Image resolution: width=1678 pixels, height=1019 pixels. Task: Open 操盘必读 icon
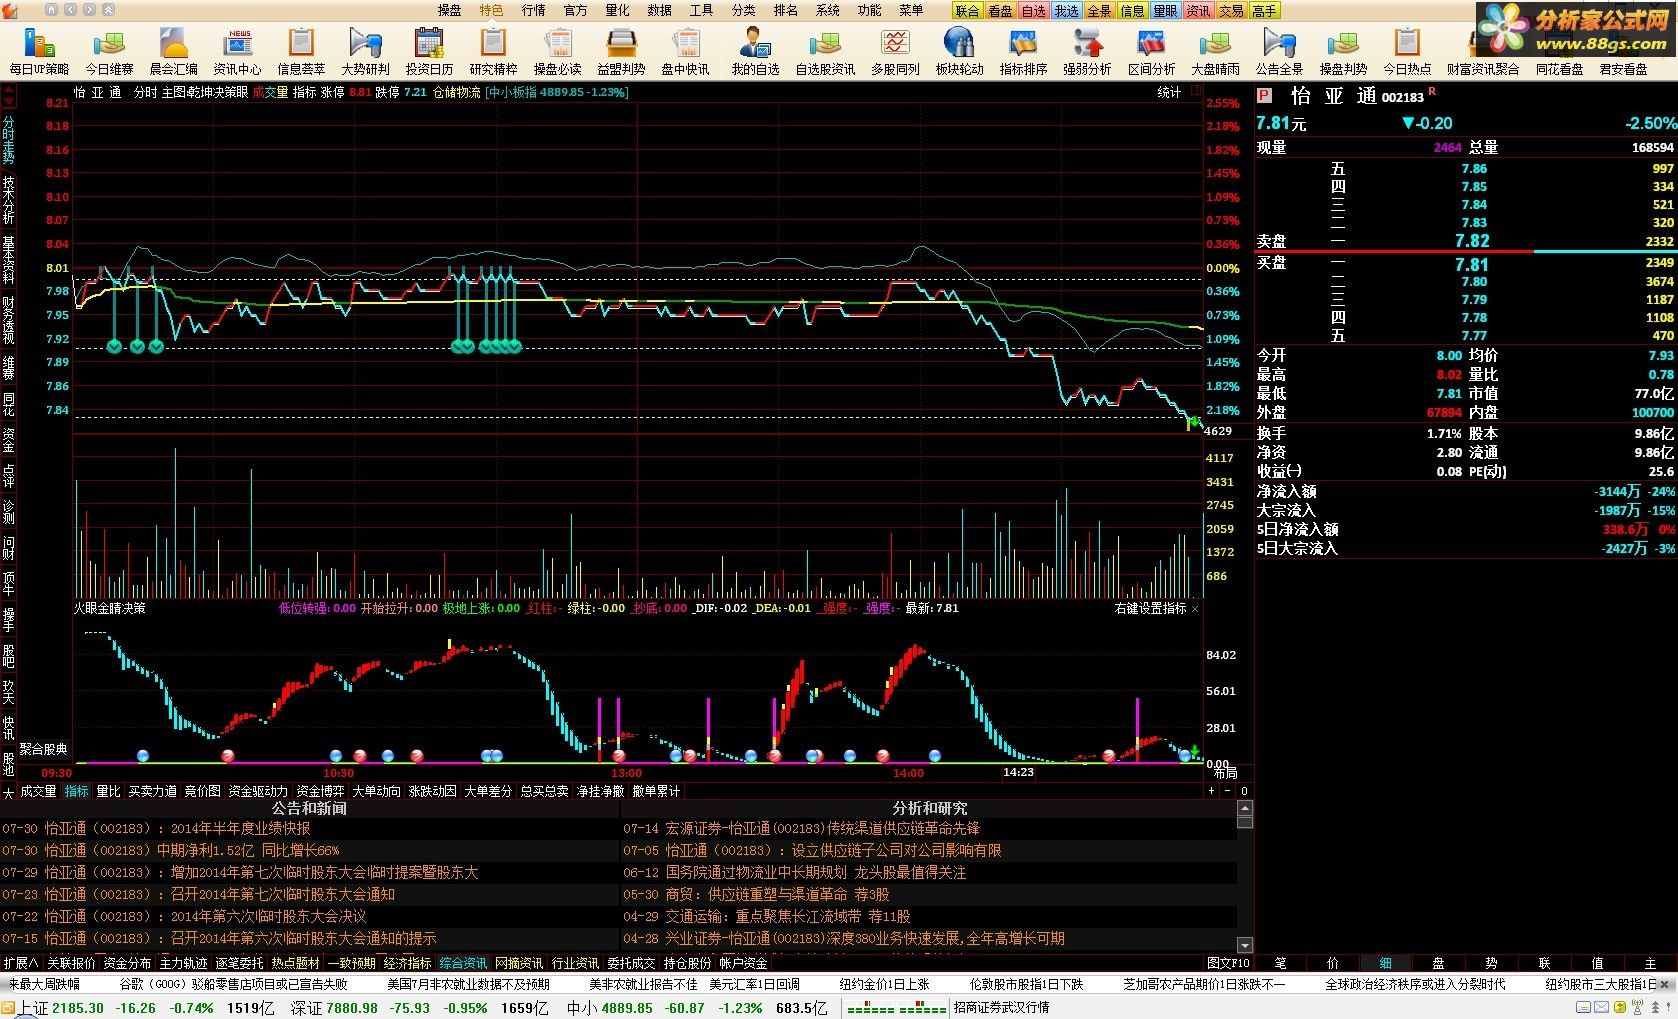557,51
